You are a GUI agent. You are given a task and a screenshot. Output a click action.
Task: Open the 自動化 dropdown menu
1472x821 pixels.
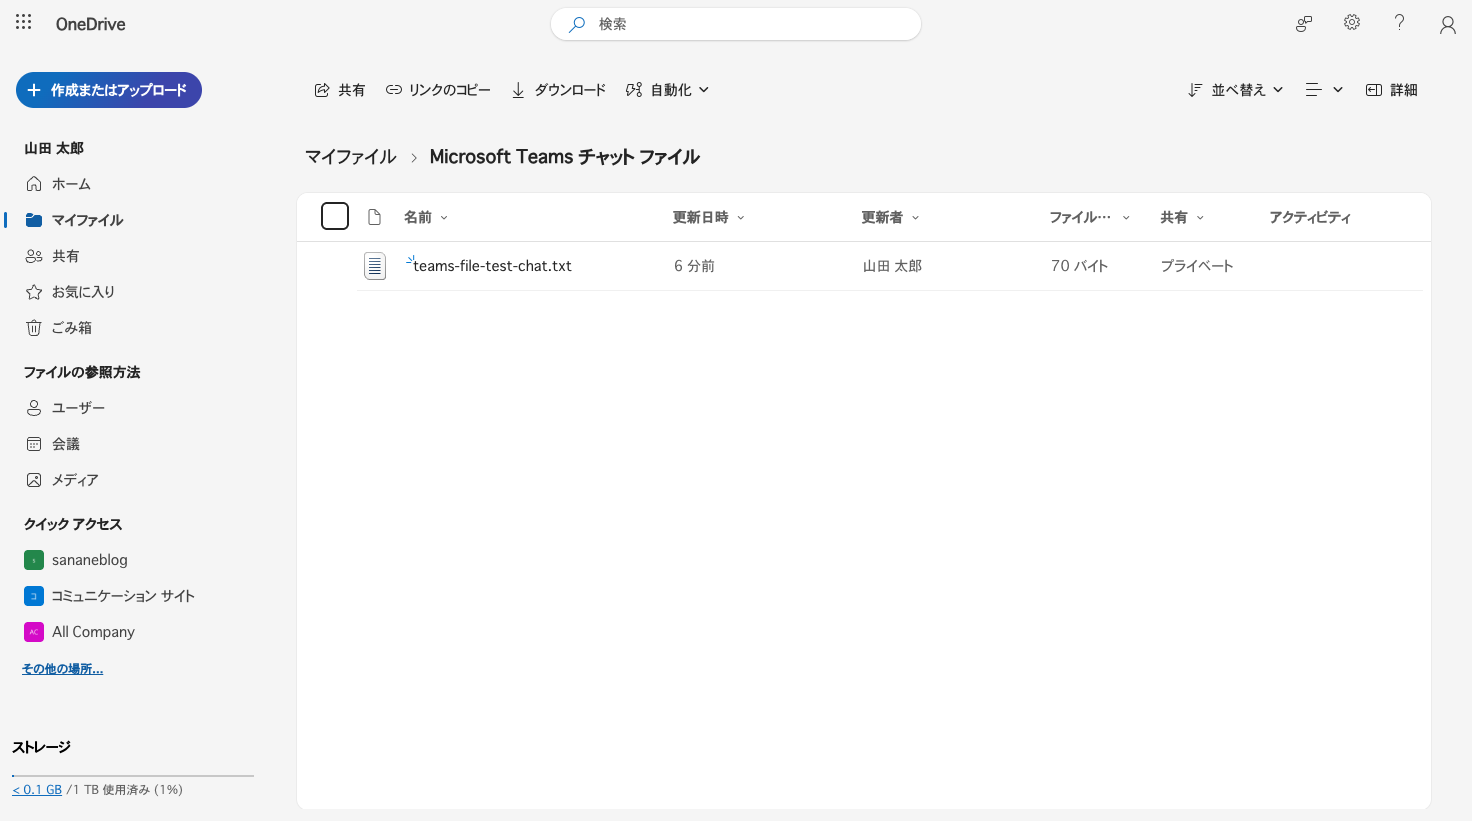pos(668,90)
